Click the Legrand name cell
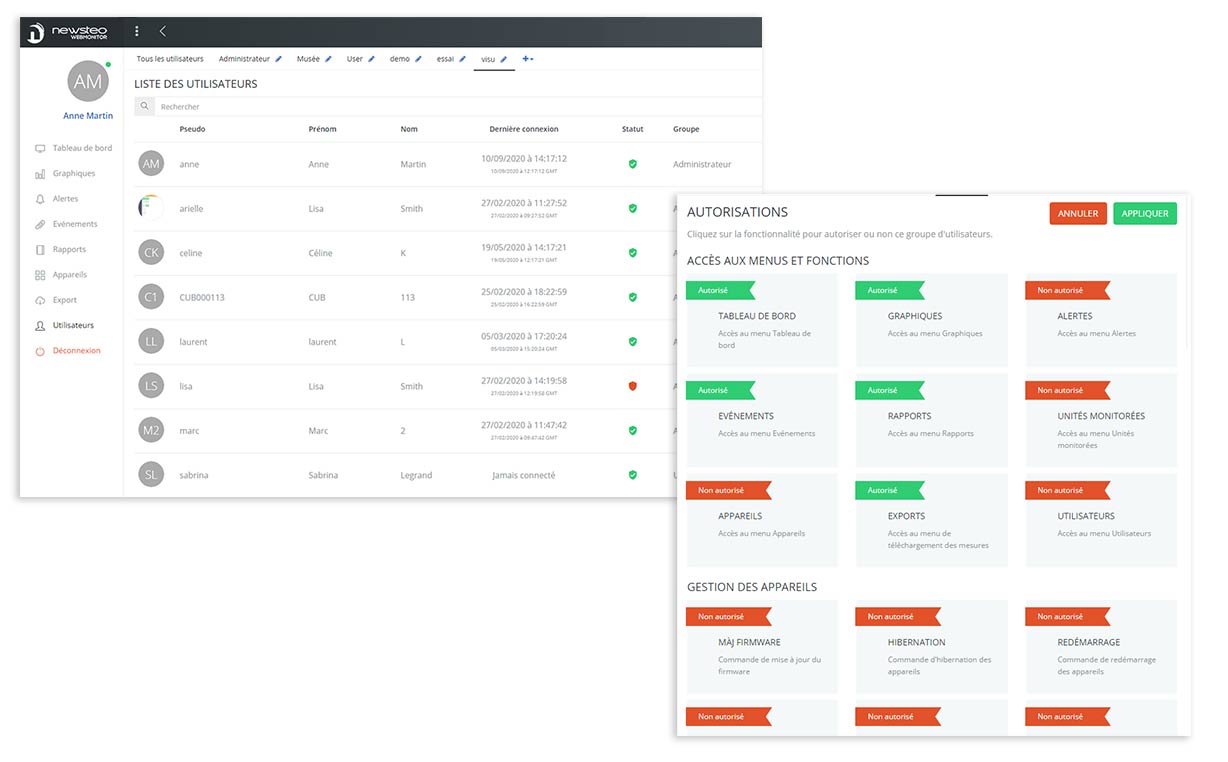1228x762 pixels. coord(416,475)
